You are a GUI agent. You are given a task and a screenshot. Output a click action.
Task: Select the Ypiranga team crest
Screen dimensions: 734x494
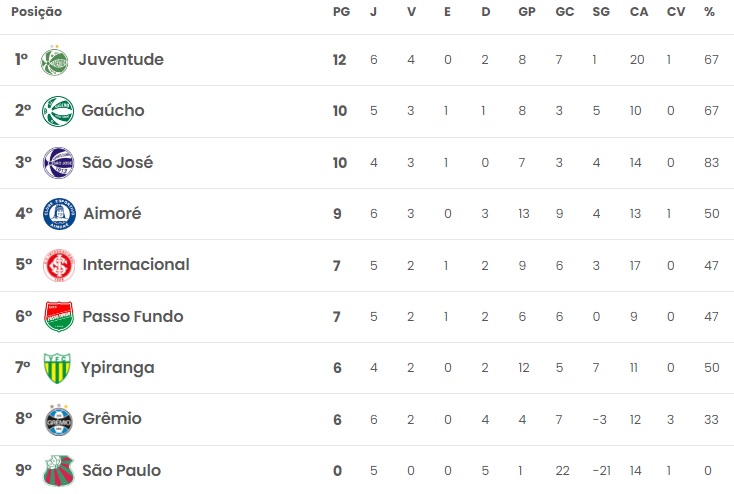[58, 368]
